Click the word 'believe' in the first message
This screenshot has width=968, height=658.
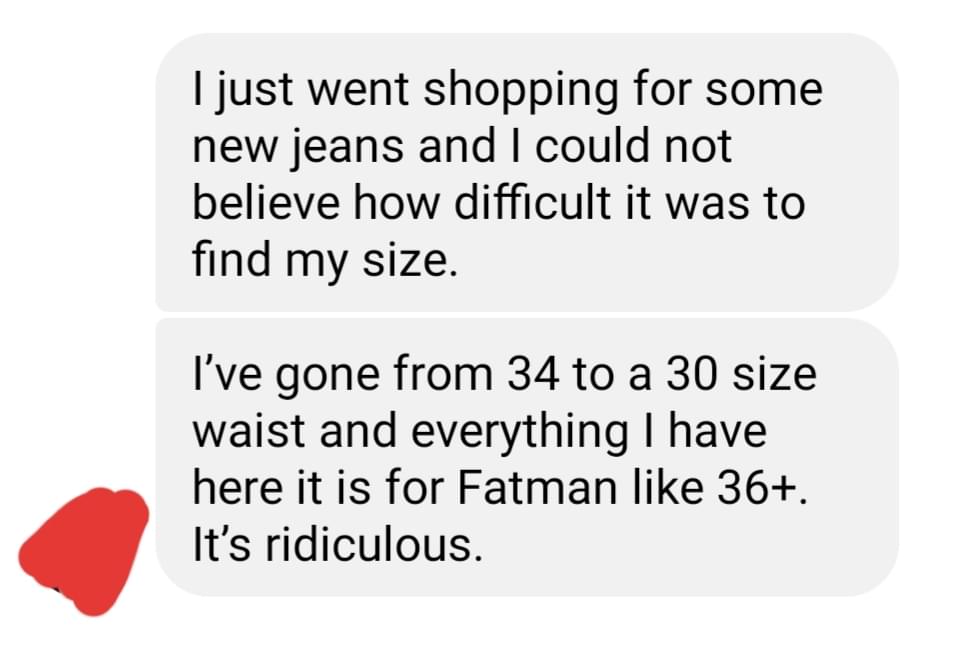tap(266, 203)
